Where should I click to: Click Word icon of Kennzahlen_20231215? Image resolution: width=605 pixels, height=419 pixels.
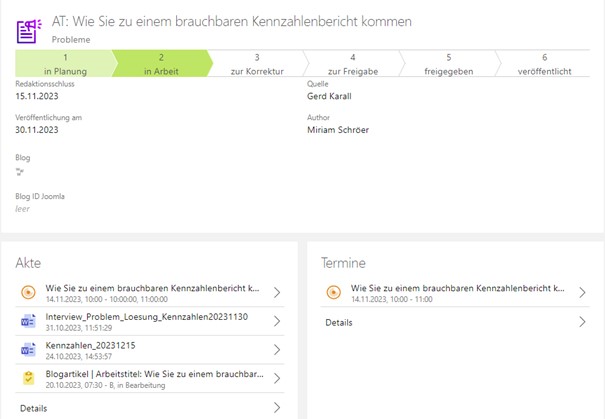(28, 350)
